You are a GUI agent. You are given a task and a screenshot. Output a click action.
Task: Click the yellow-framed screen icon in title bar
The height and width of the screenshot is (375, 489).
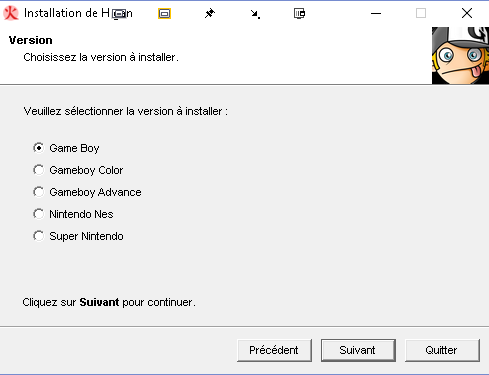click(164, 14)
